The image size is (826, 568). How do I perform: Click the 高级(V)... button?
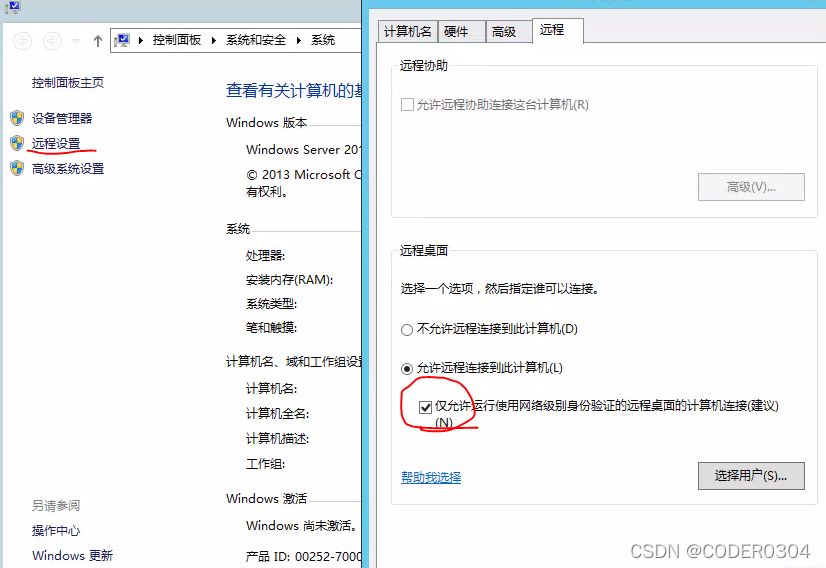tap(751, 187)
